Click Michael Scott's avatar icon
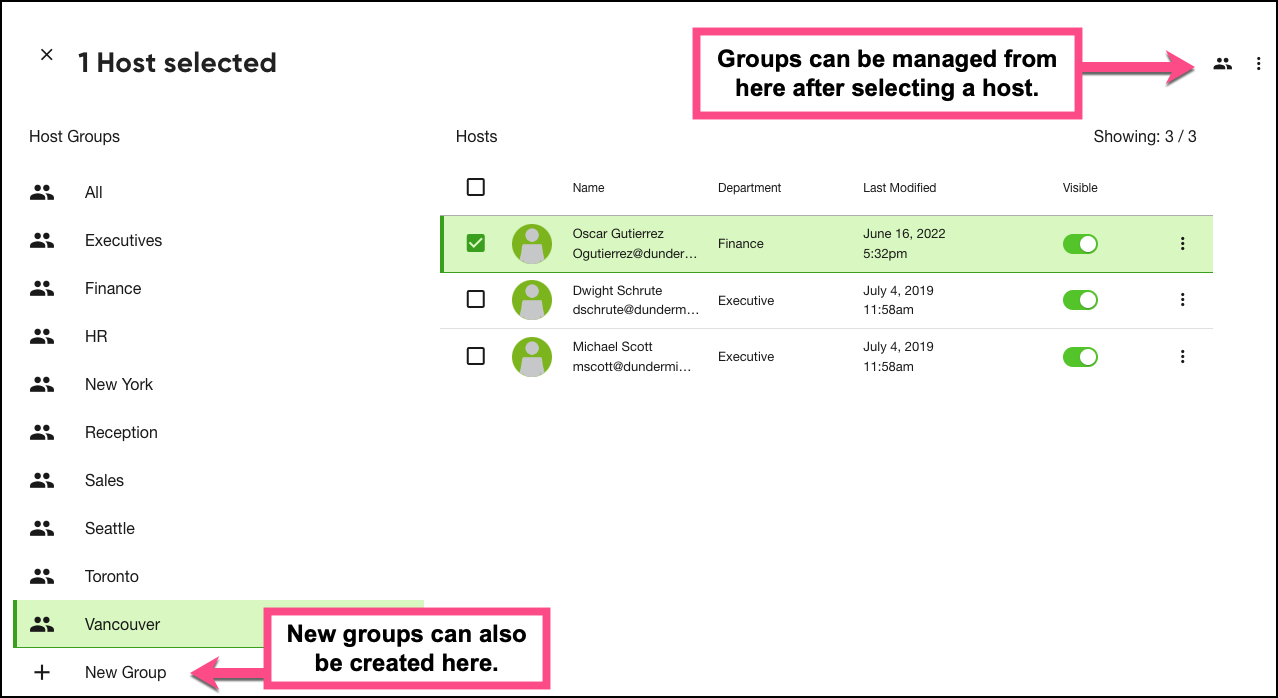 [x=532, y=357]
